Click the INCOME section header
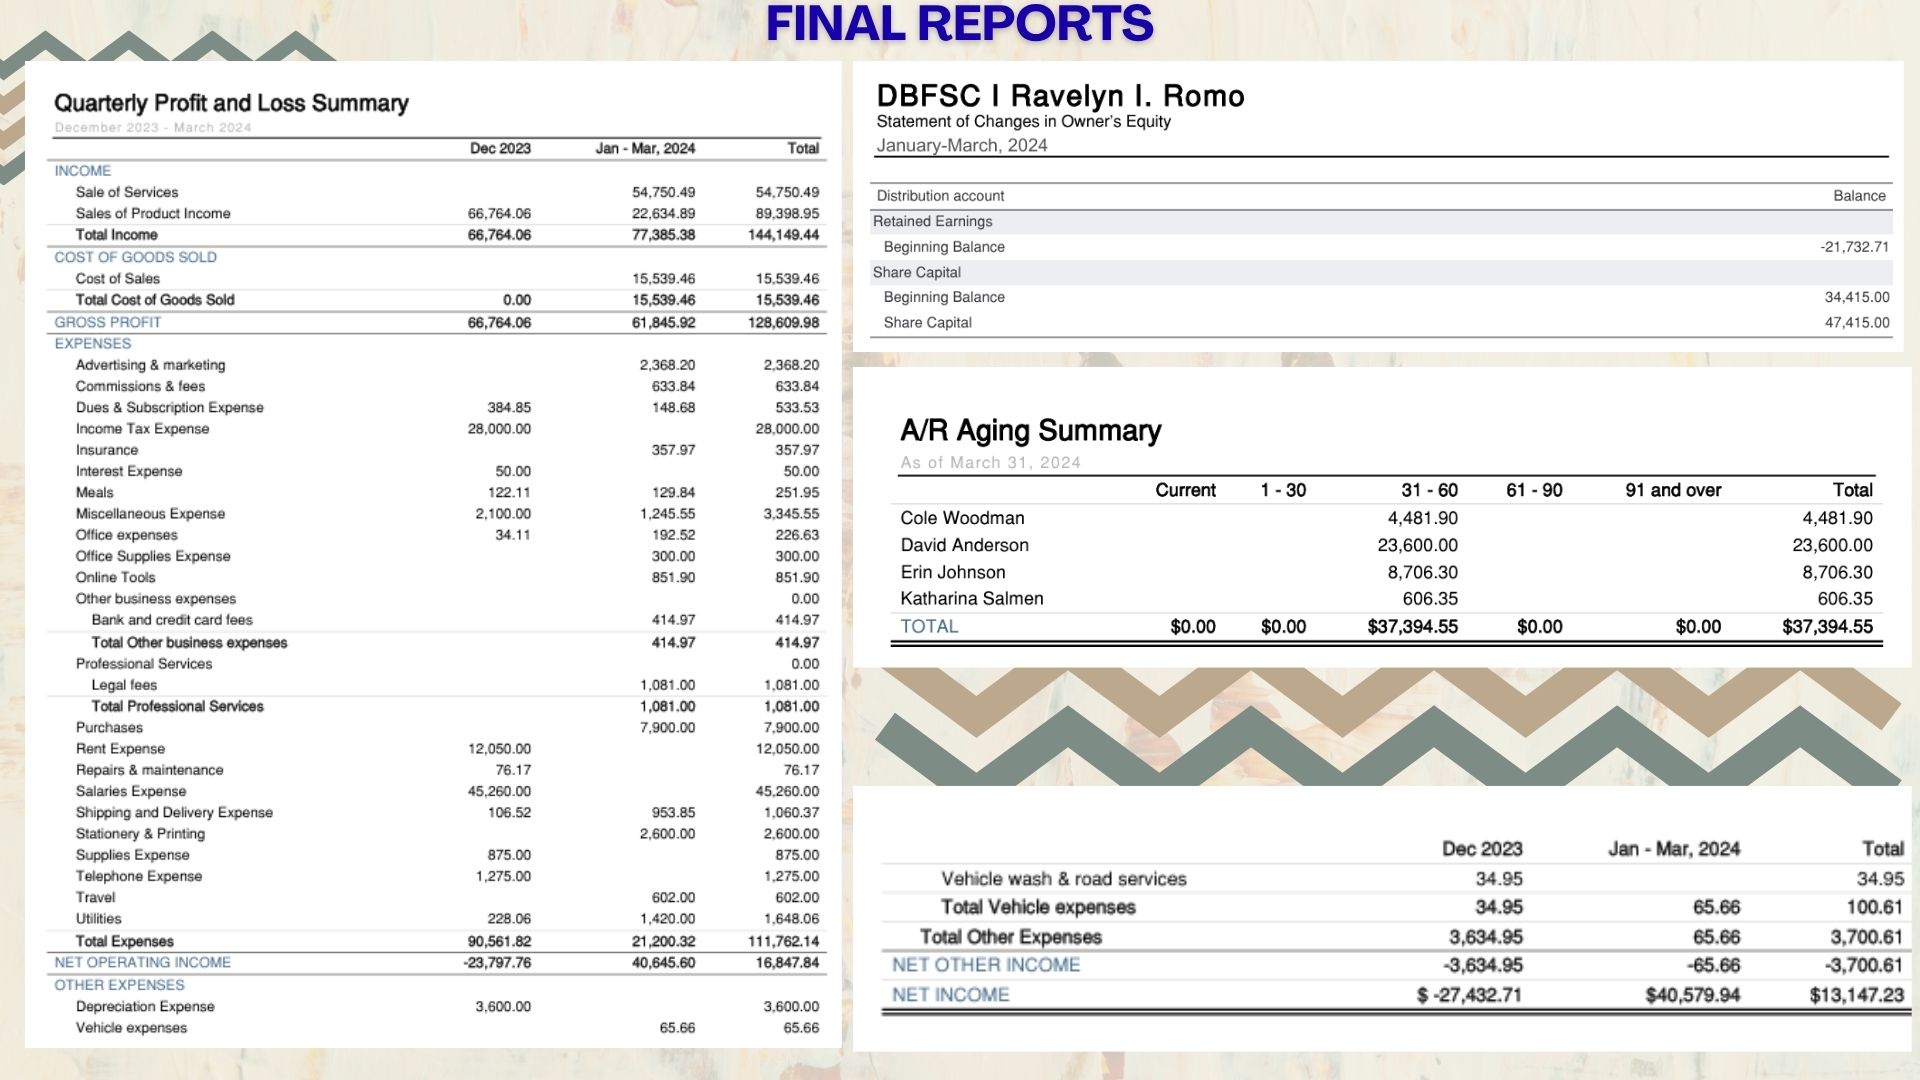Viewport: 1920px width, 1080px height. tap(83, 171)
